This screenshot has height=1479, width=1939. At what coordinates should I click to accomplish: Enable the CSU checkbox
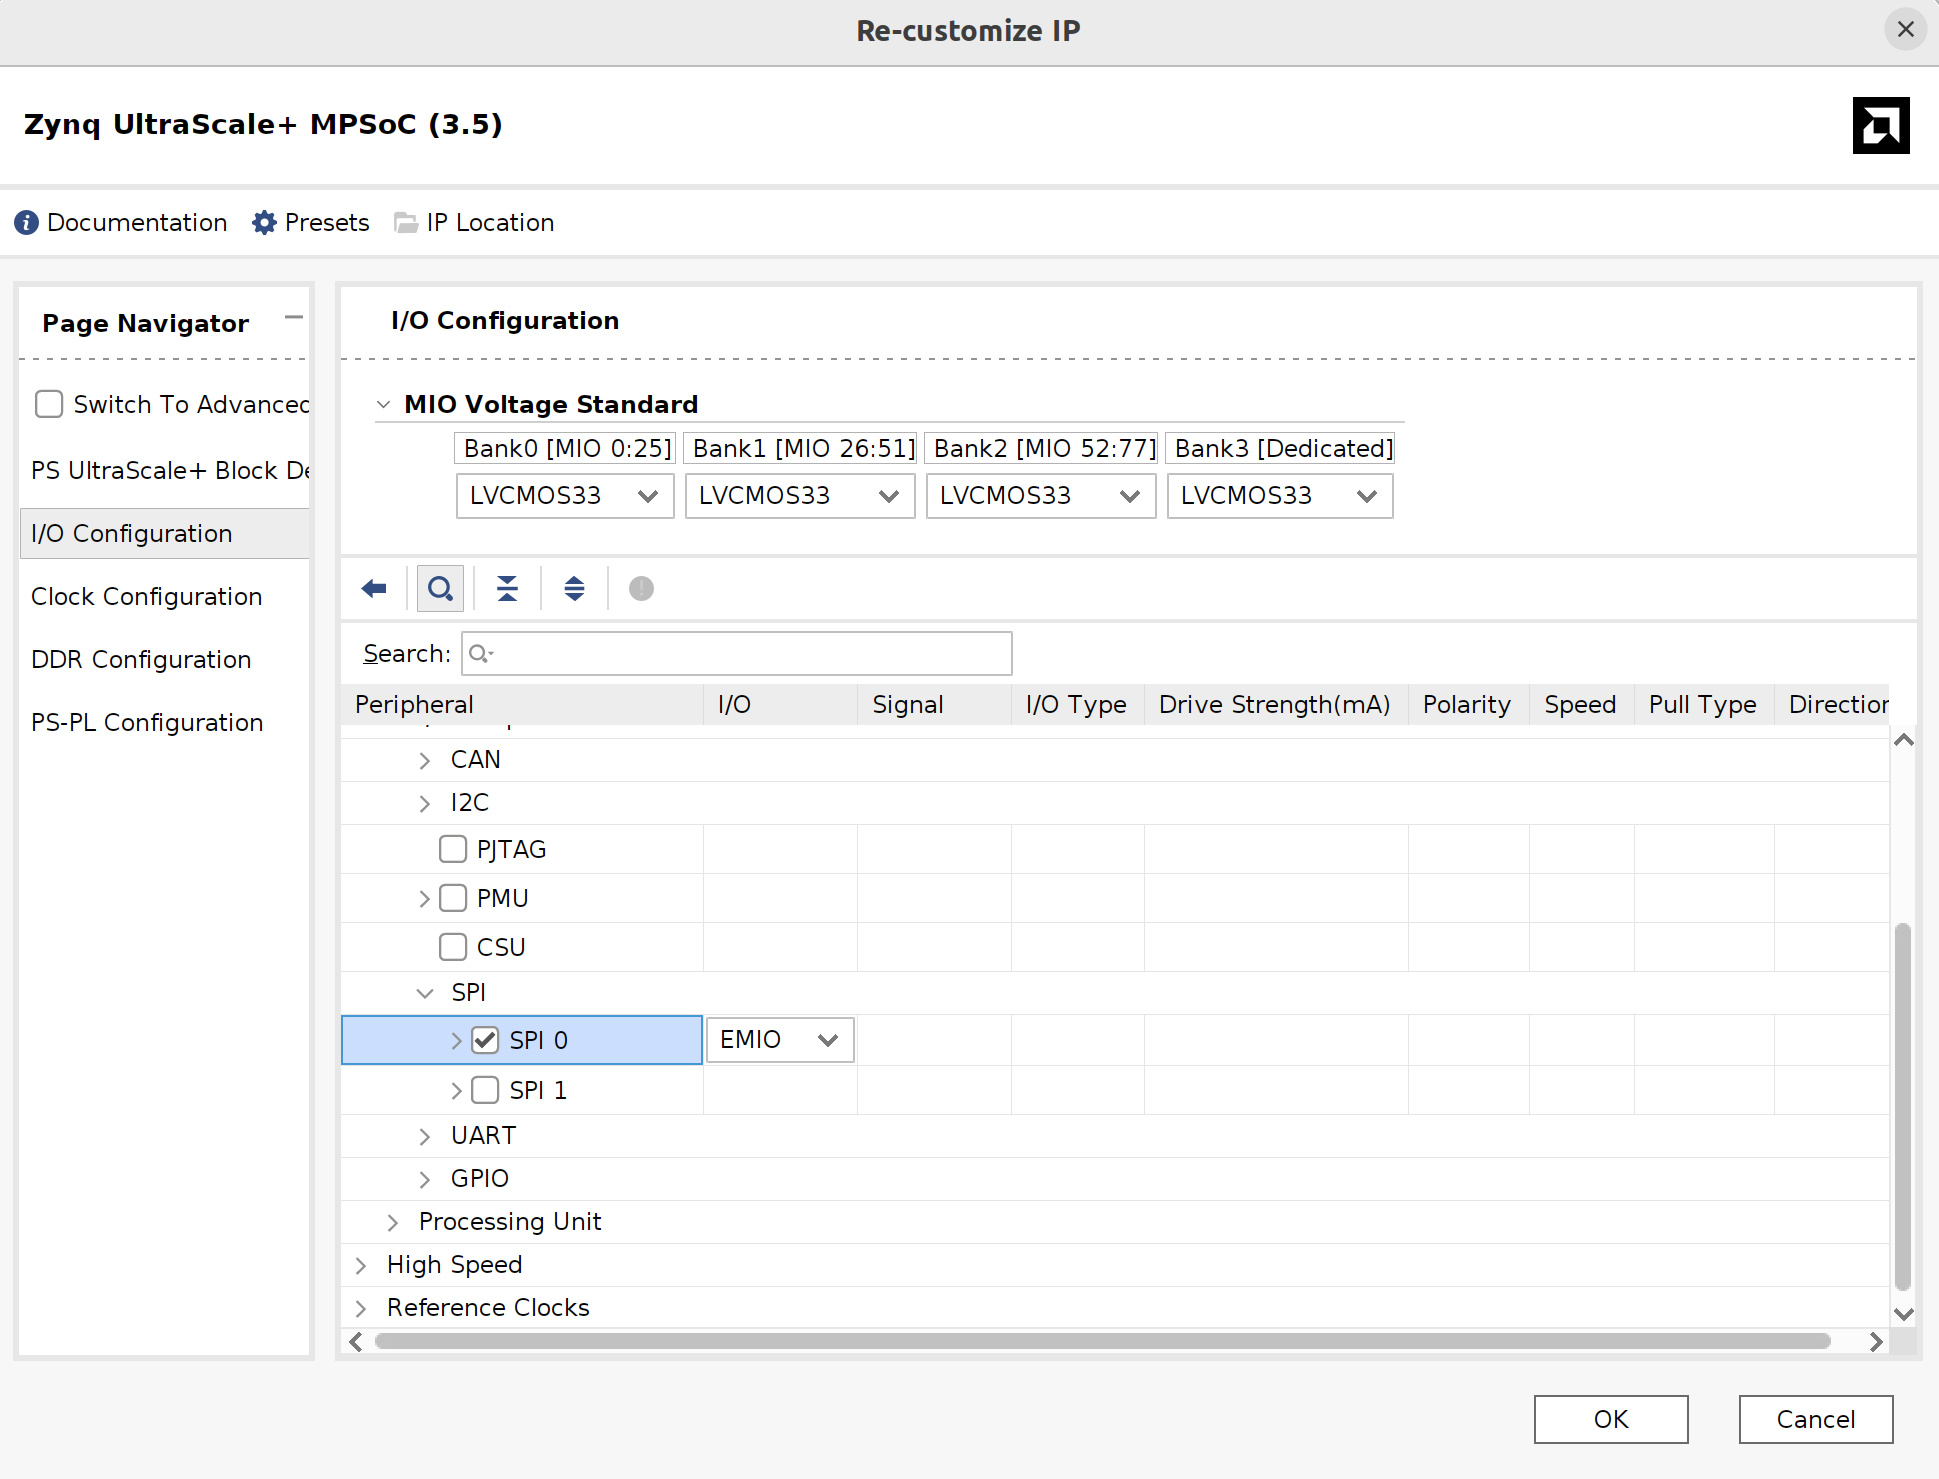pos(453,947)
